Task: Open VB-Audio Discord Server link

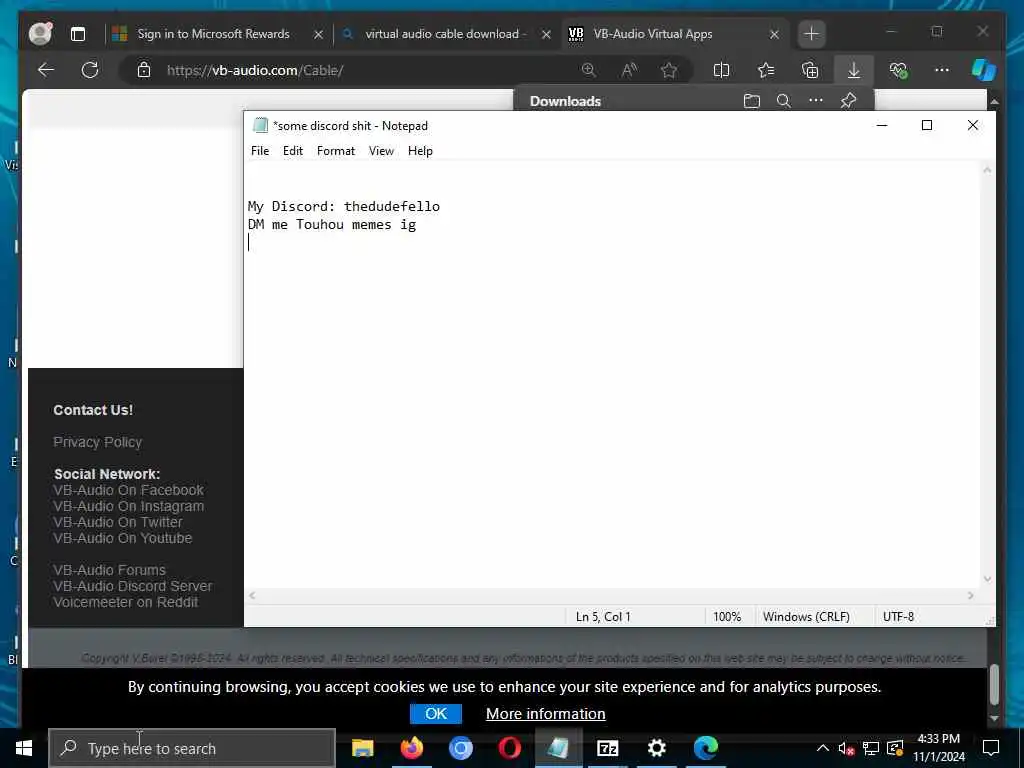Action: (x=133, y=586)
